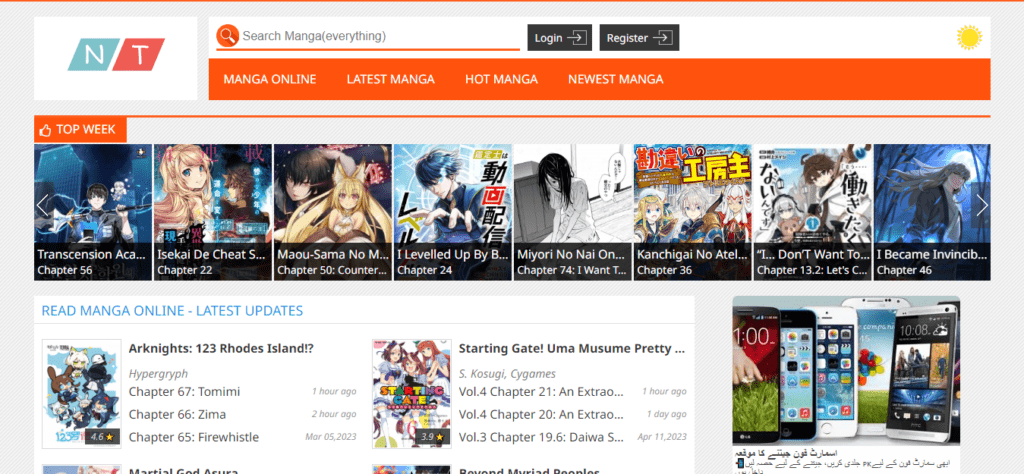Open the Kanchigai No Atel... thumbnail

tap(693, 212)
